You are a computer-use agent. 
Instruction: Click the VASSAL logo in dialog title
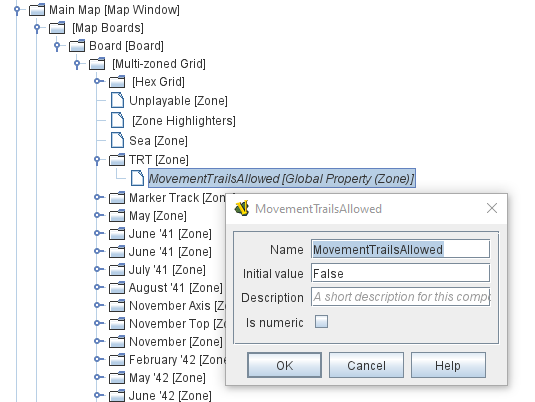click(x=242, y=208)
